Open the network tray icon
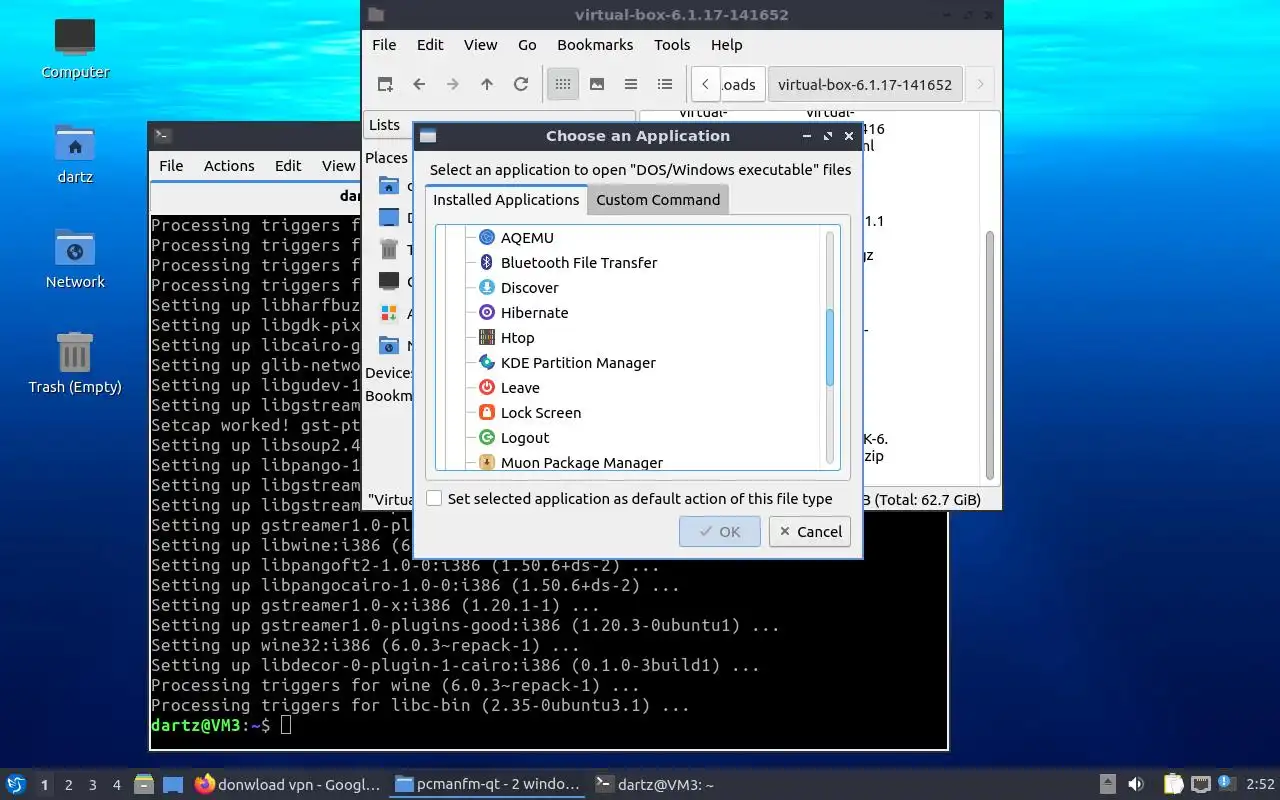Image resolution: width=1280 pixels, height=800 pixels. tap(1200, 785)
